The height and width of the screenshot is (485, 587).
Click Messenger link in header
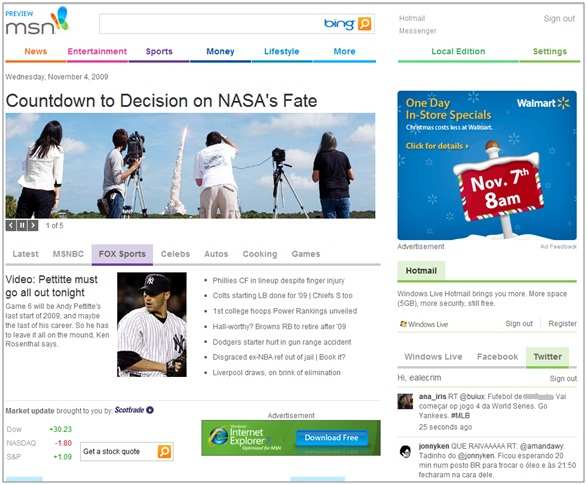pos(417,31)
